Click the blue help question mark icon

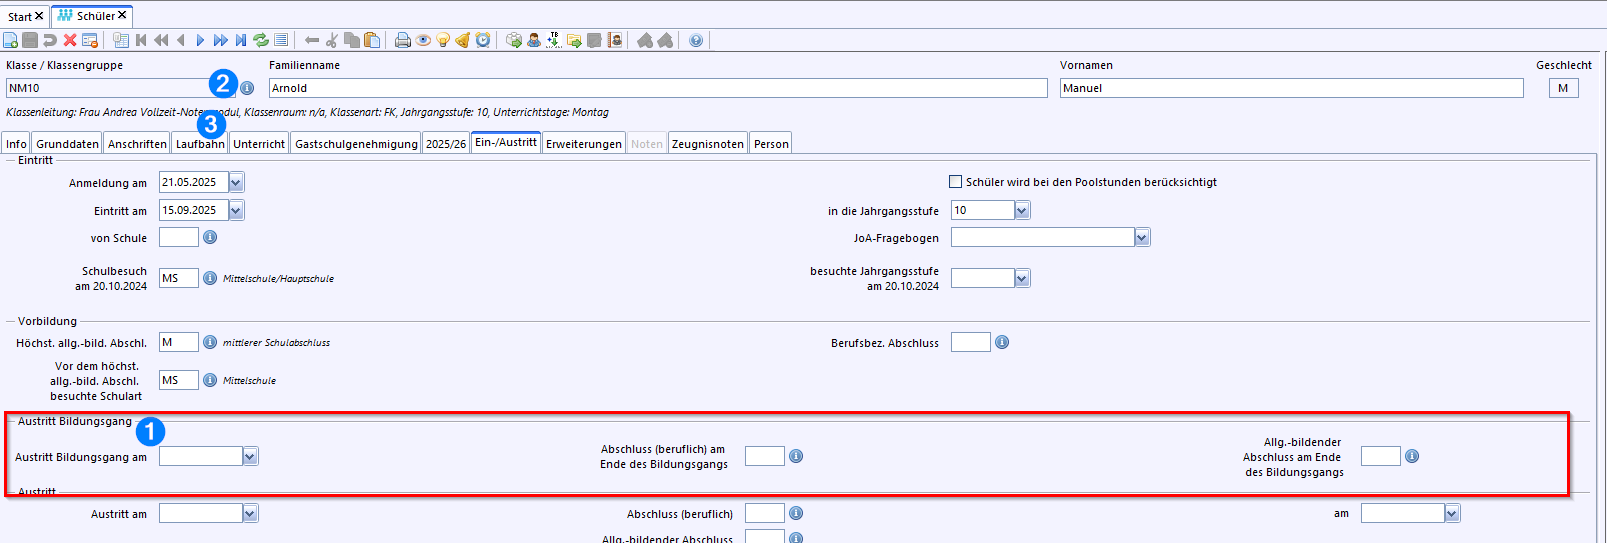point(696,40)
